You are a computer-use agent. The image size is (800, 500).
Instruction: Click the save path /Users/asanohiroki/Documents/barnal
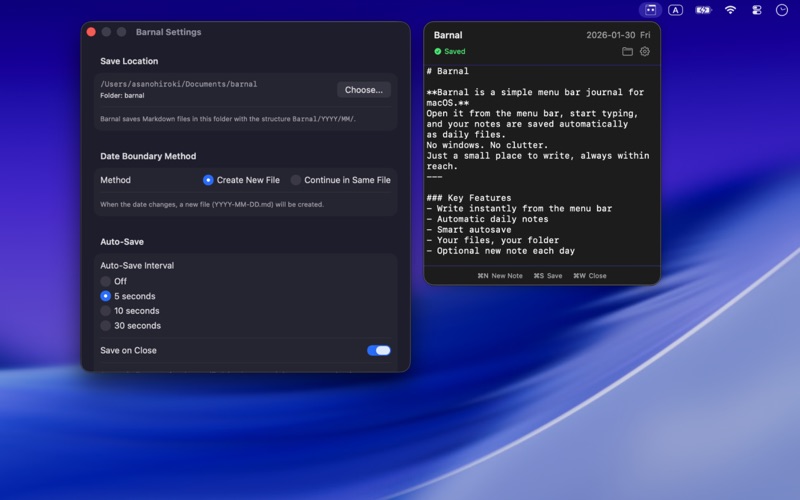click(x=179, y=84)
